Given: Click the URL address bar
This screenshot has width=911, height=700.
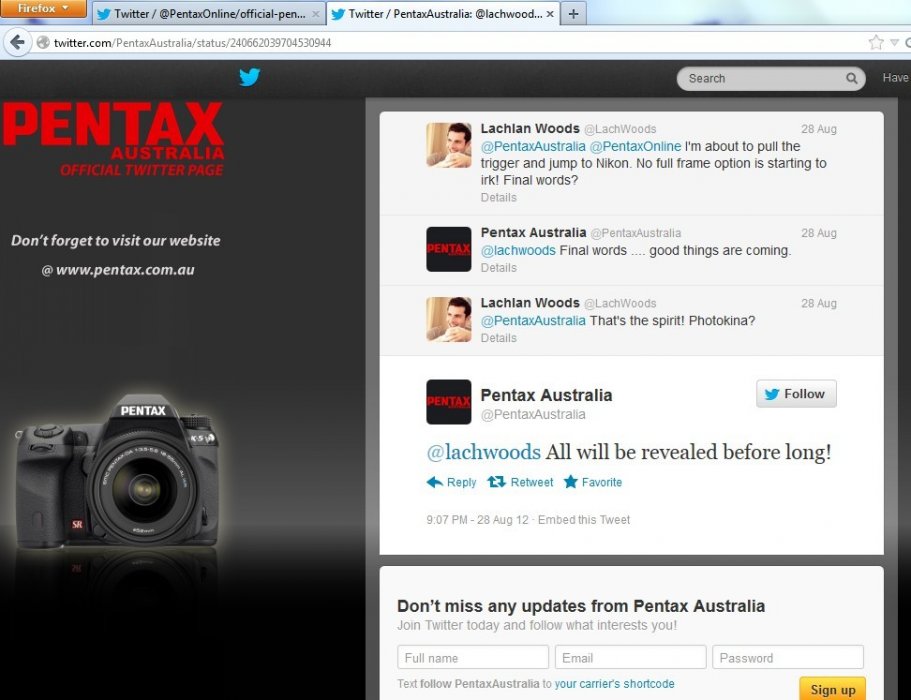Looking at the screenshot, I should (x=450, y=43).
